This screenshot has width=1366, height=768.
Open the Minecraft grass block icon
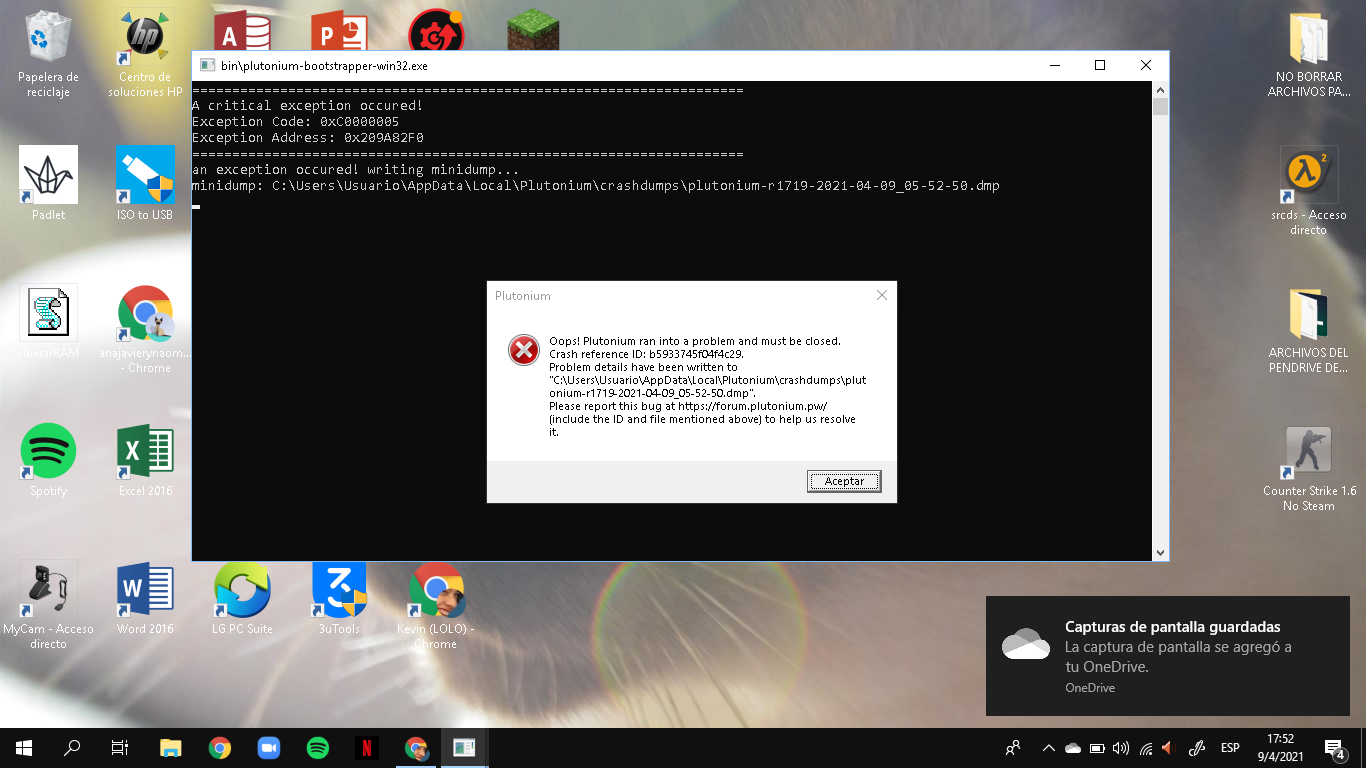point(533,30)
